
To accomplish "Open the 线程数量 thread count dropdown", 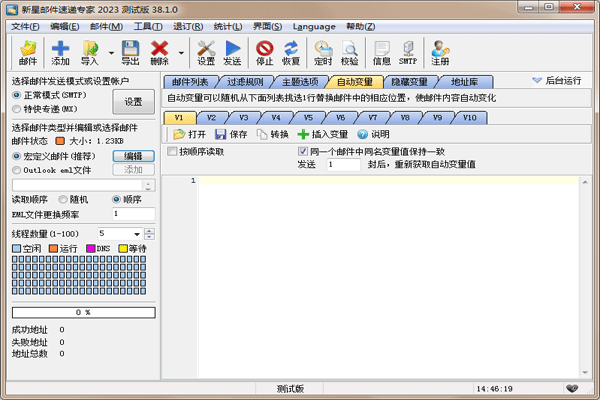I will (148, 233).
